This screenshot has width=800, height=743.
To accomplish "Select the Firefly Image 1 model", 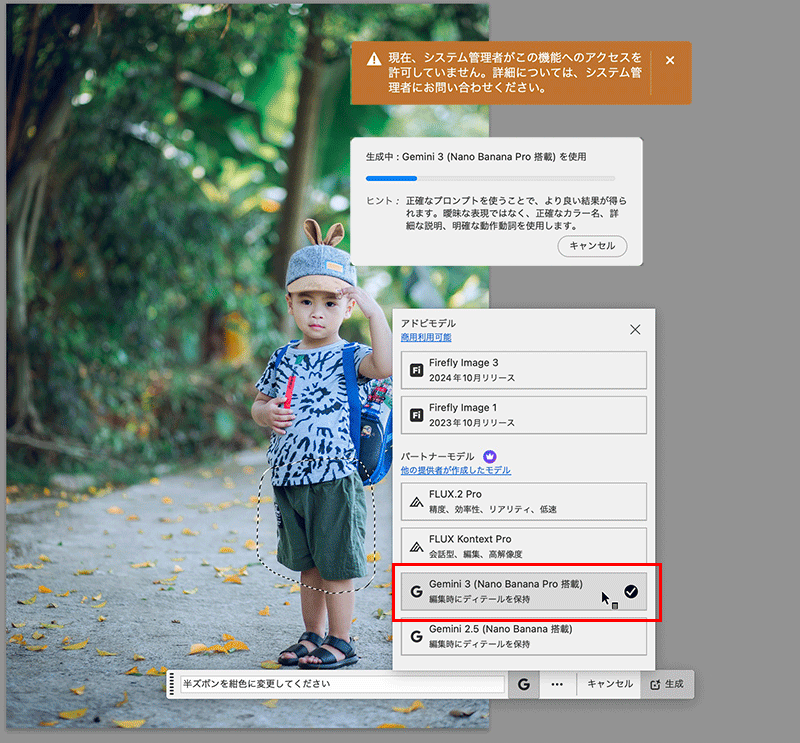I will click(x=523, y=414).
